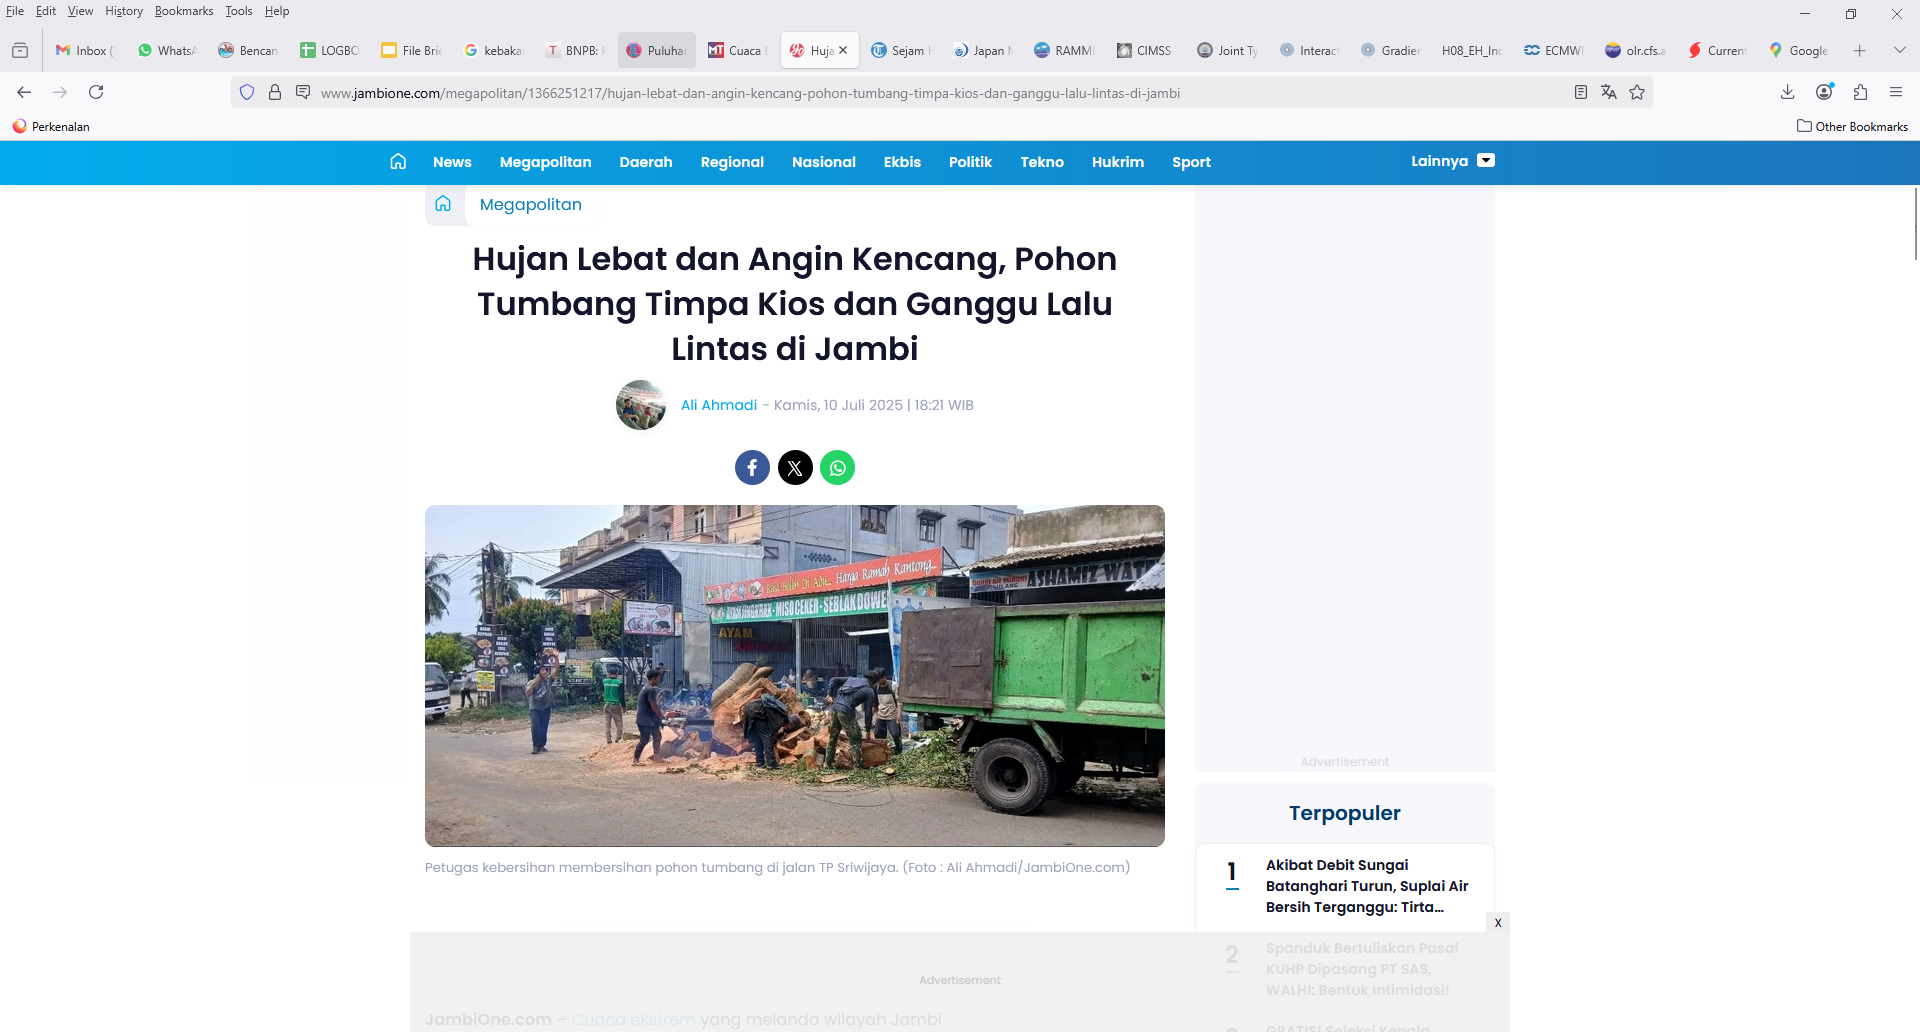Click the page vertical scrollbar
Screen dimensions: 1920x1032
pos(1915,222)
